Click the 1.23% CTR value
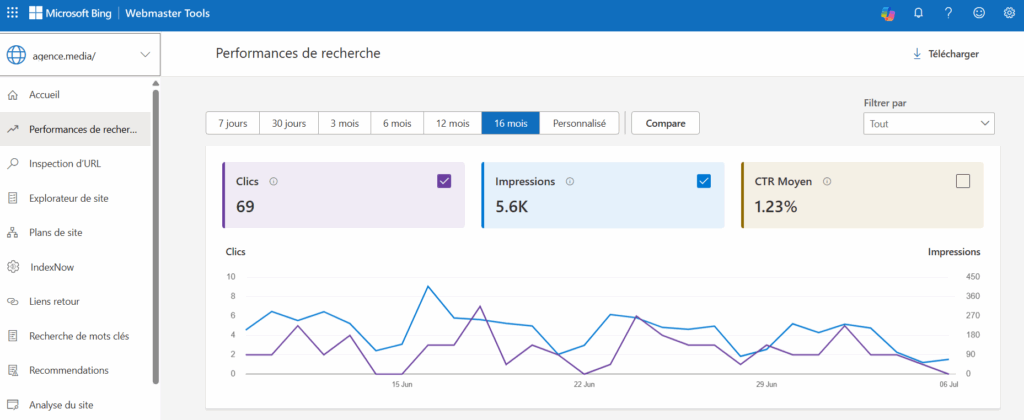Image resolution: width=1024 pixels, height=420 pixels. pos(776,207)
